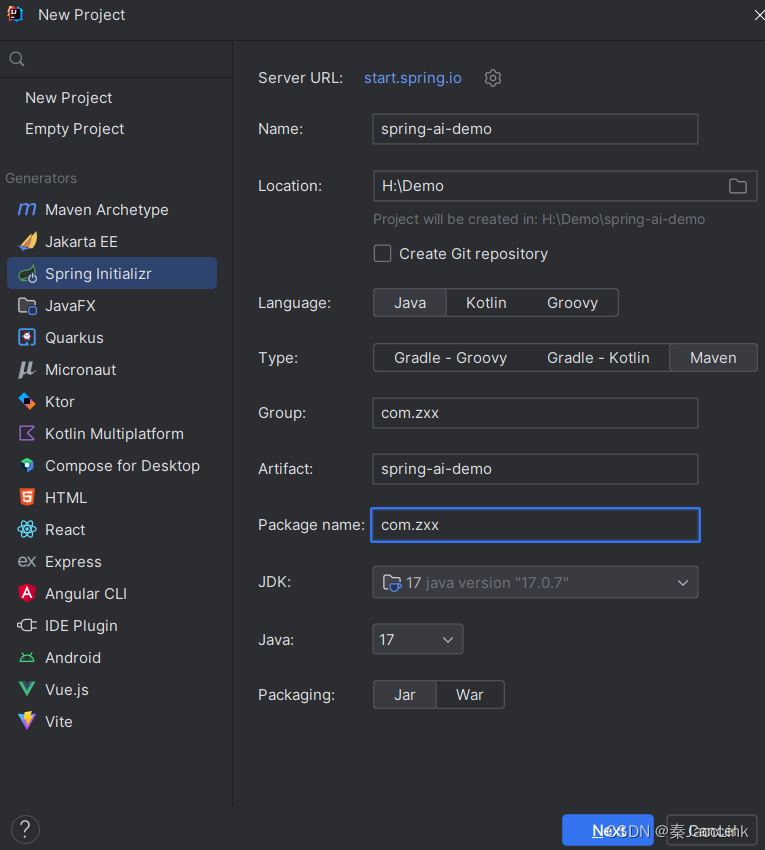The image size is (765, 850).
Task: Click the Group input field
Action: pos(535,413)
